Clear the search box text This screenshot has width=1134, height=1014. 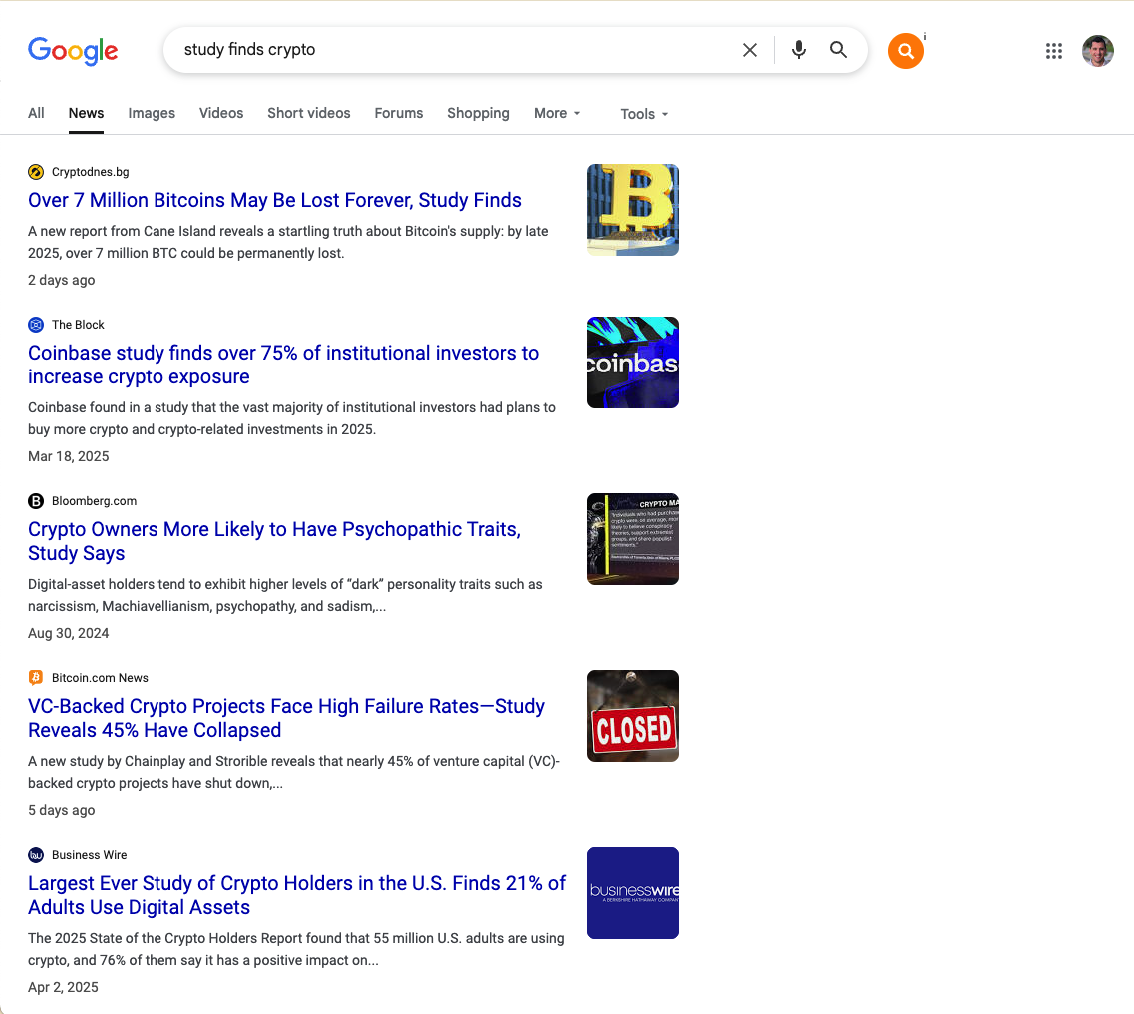point(749,50)
